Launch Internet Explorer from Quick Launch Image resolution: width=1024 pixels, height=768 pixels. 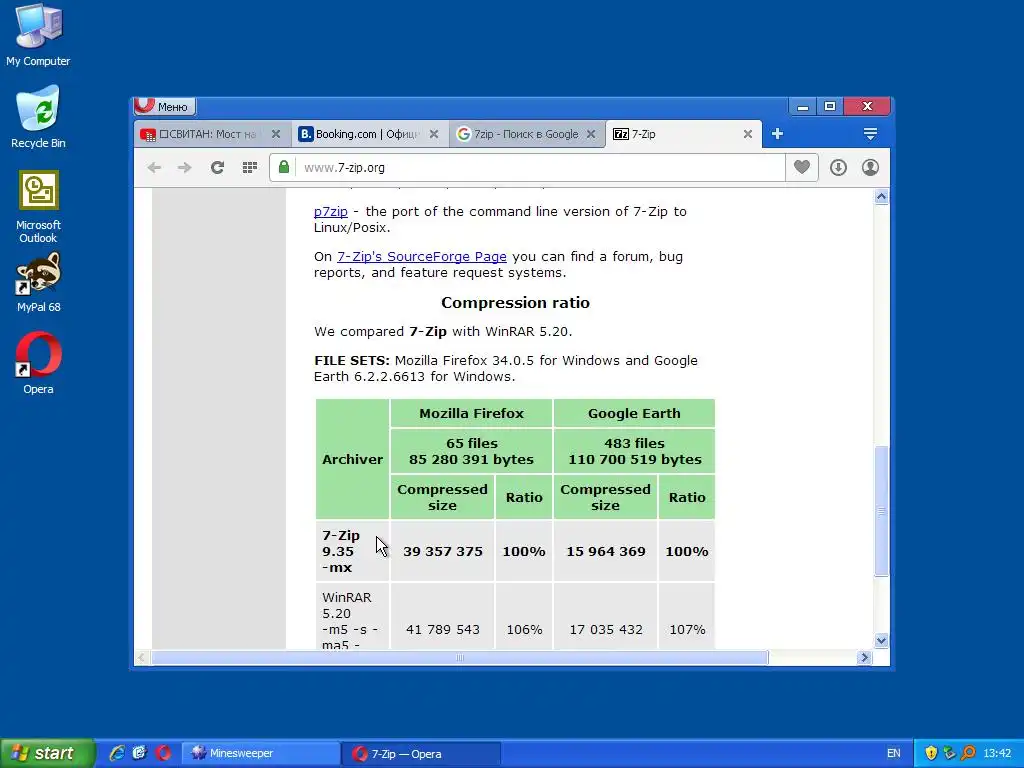pos(117,753)
